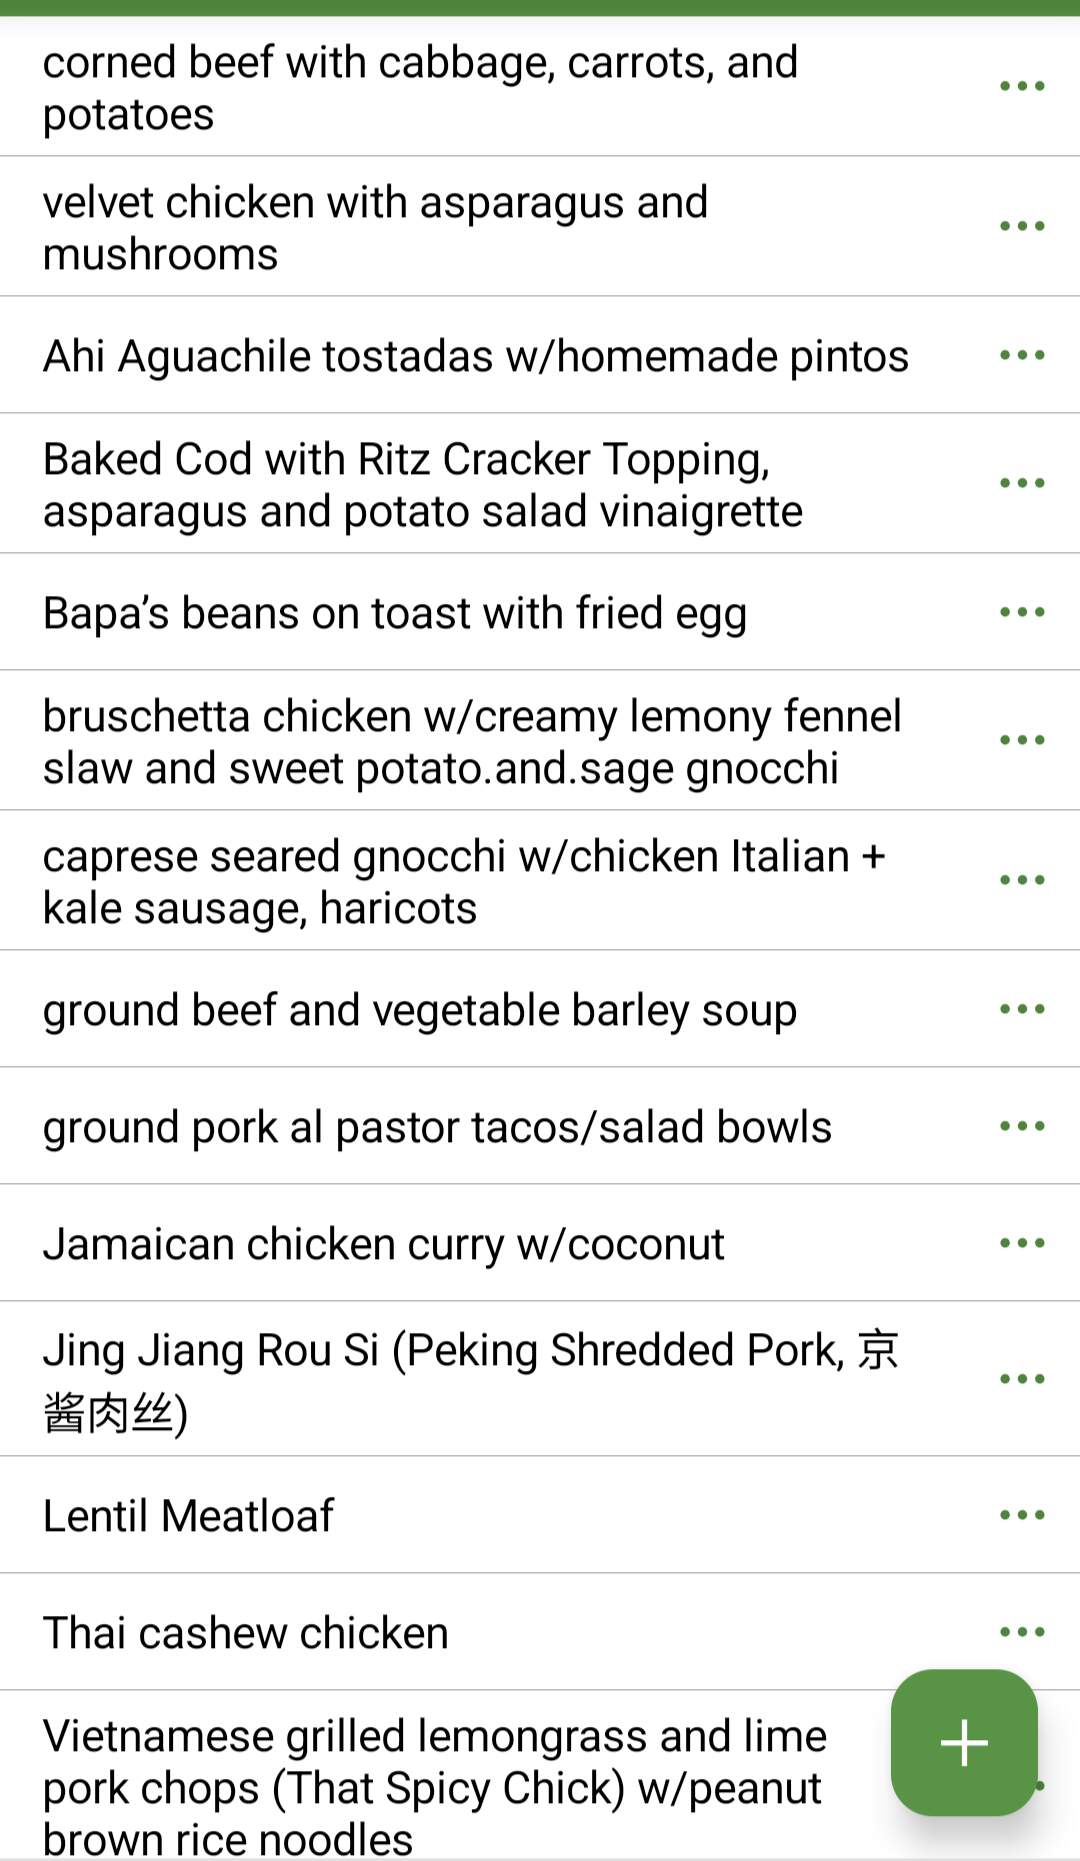Open three-dot menu for Jing Jiang Rou Si
The width and height of the screenshot is (1080, 1861).
pyautogui.click(x=1022, y=1379)
